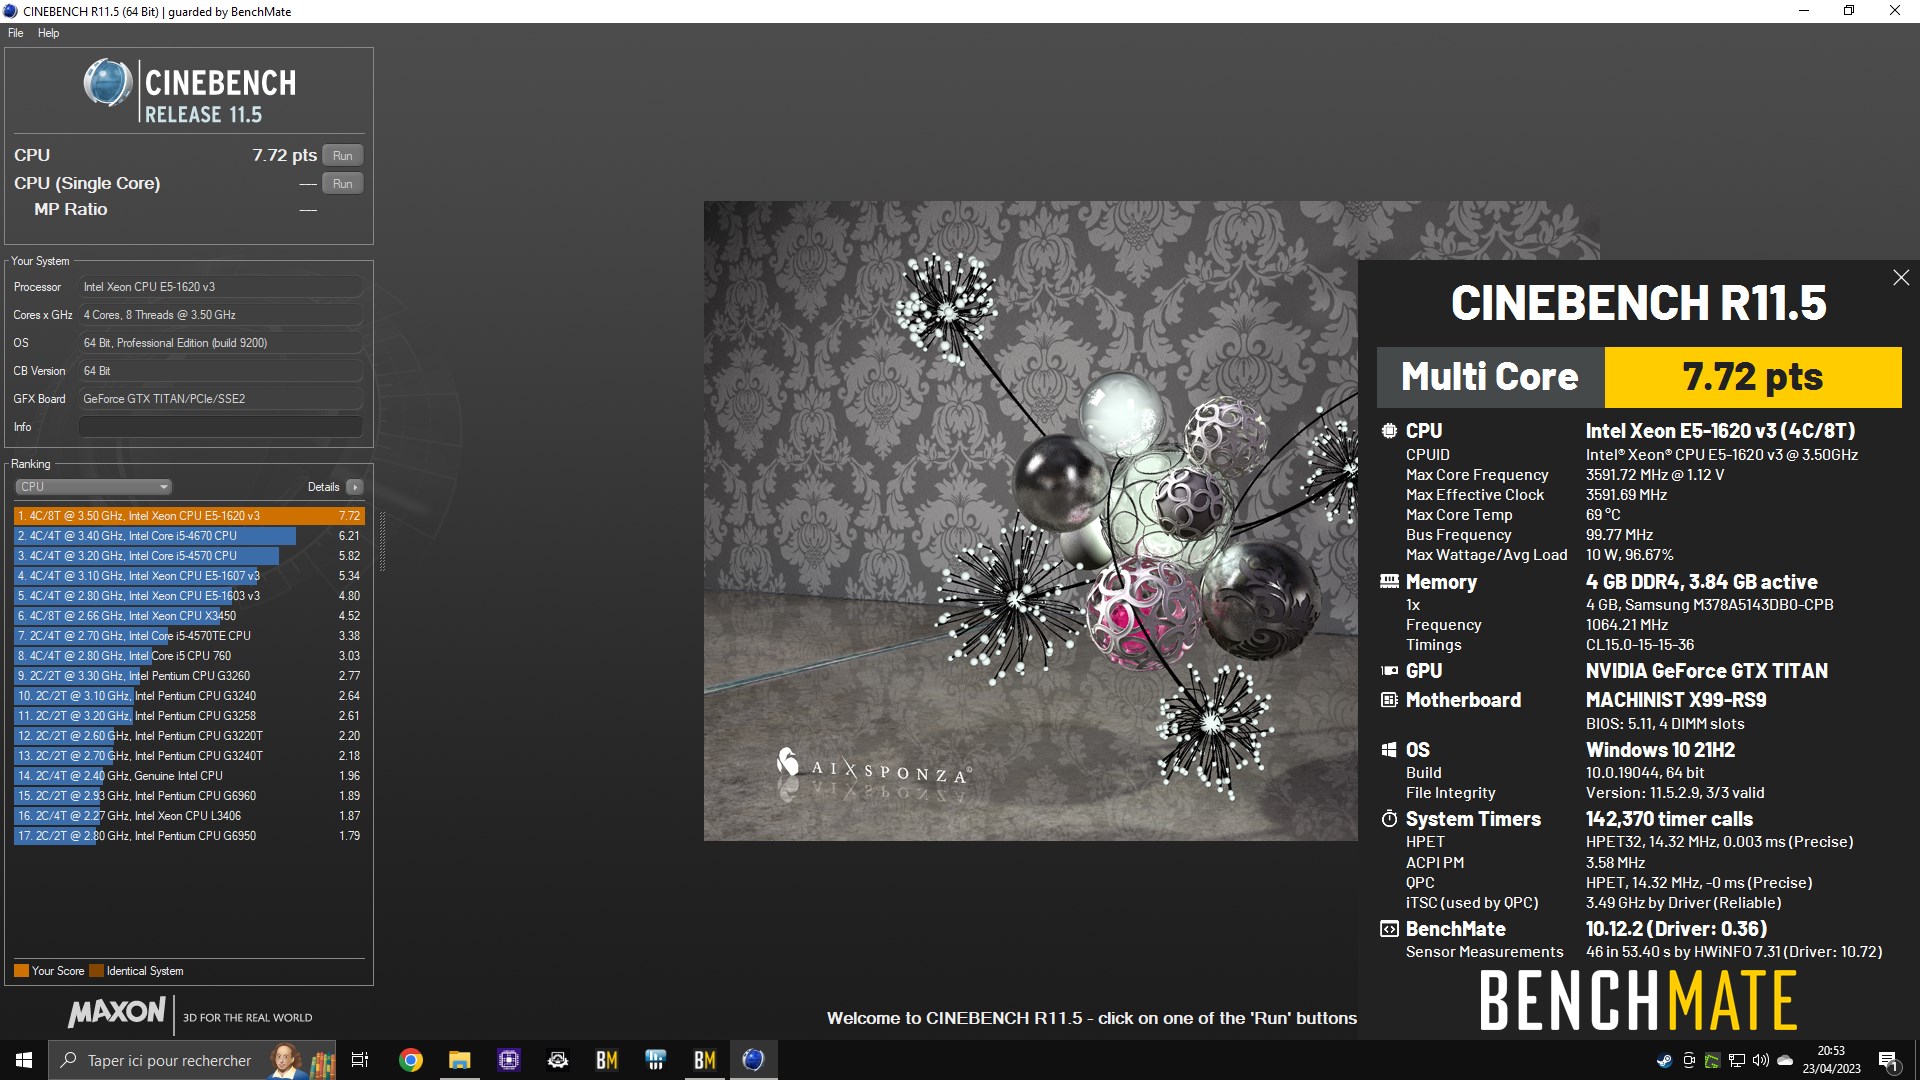The height and width of the screenshot is (1080, 1920).
Task: Click the Identical System brown legend swatch
Action: (96, 971)
